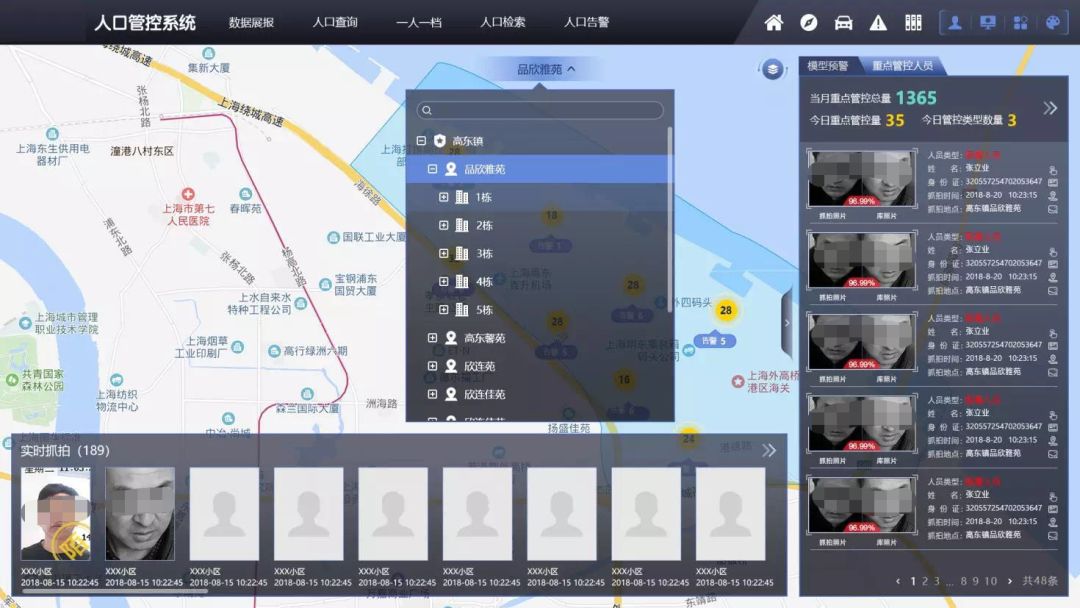1080x608 pixels.
Task: Expand the 1栋 building node
Action: pos(444,198)
